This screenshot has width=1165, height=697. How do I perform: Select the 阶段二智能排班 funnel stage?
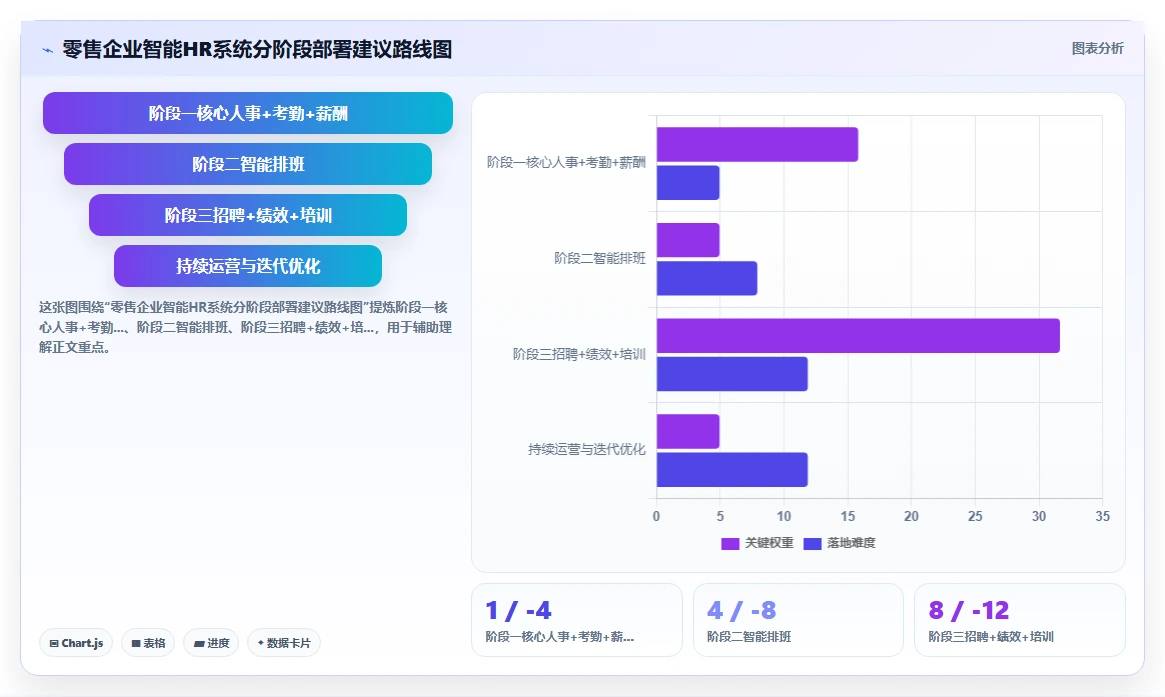point(247,164)
